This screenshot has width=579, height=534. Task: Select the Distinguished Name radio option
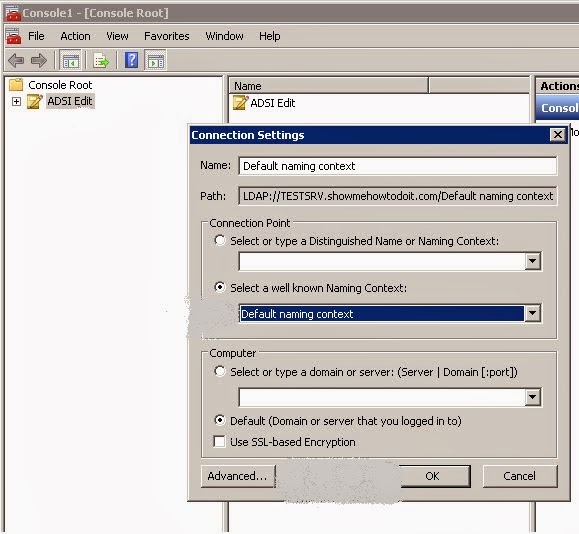point(220,240)
